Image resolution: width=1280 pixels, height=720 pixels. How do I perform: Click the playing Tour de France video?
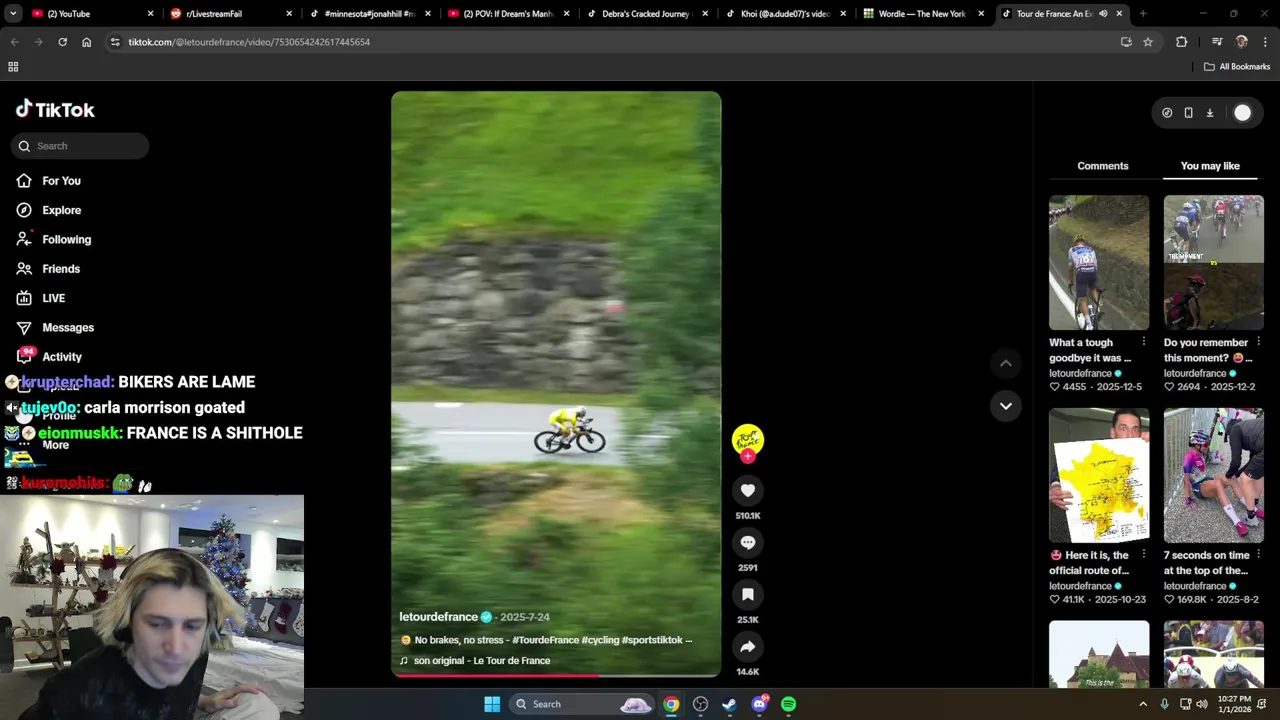556,385
